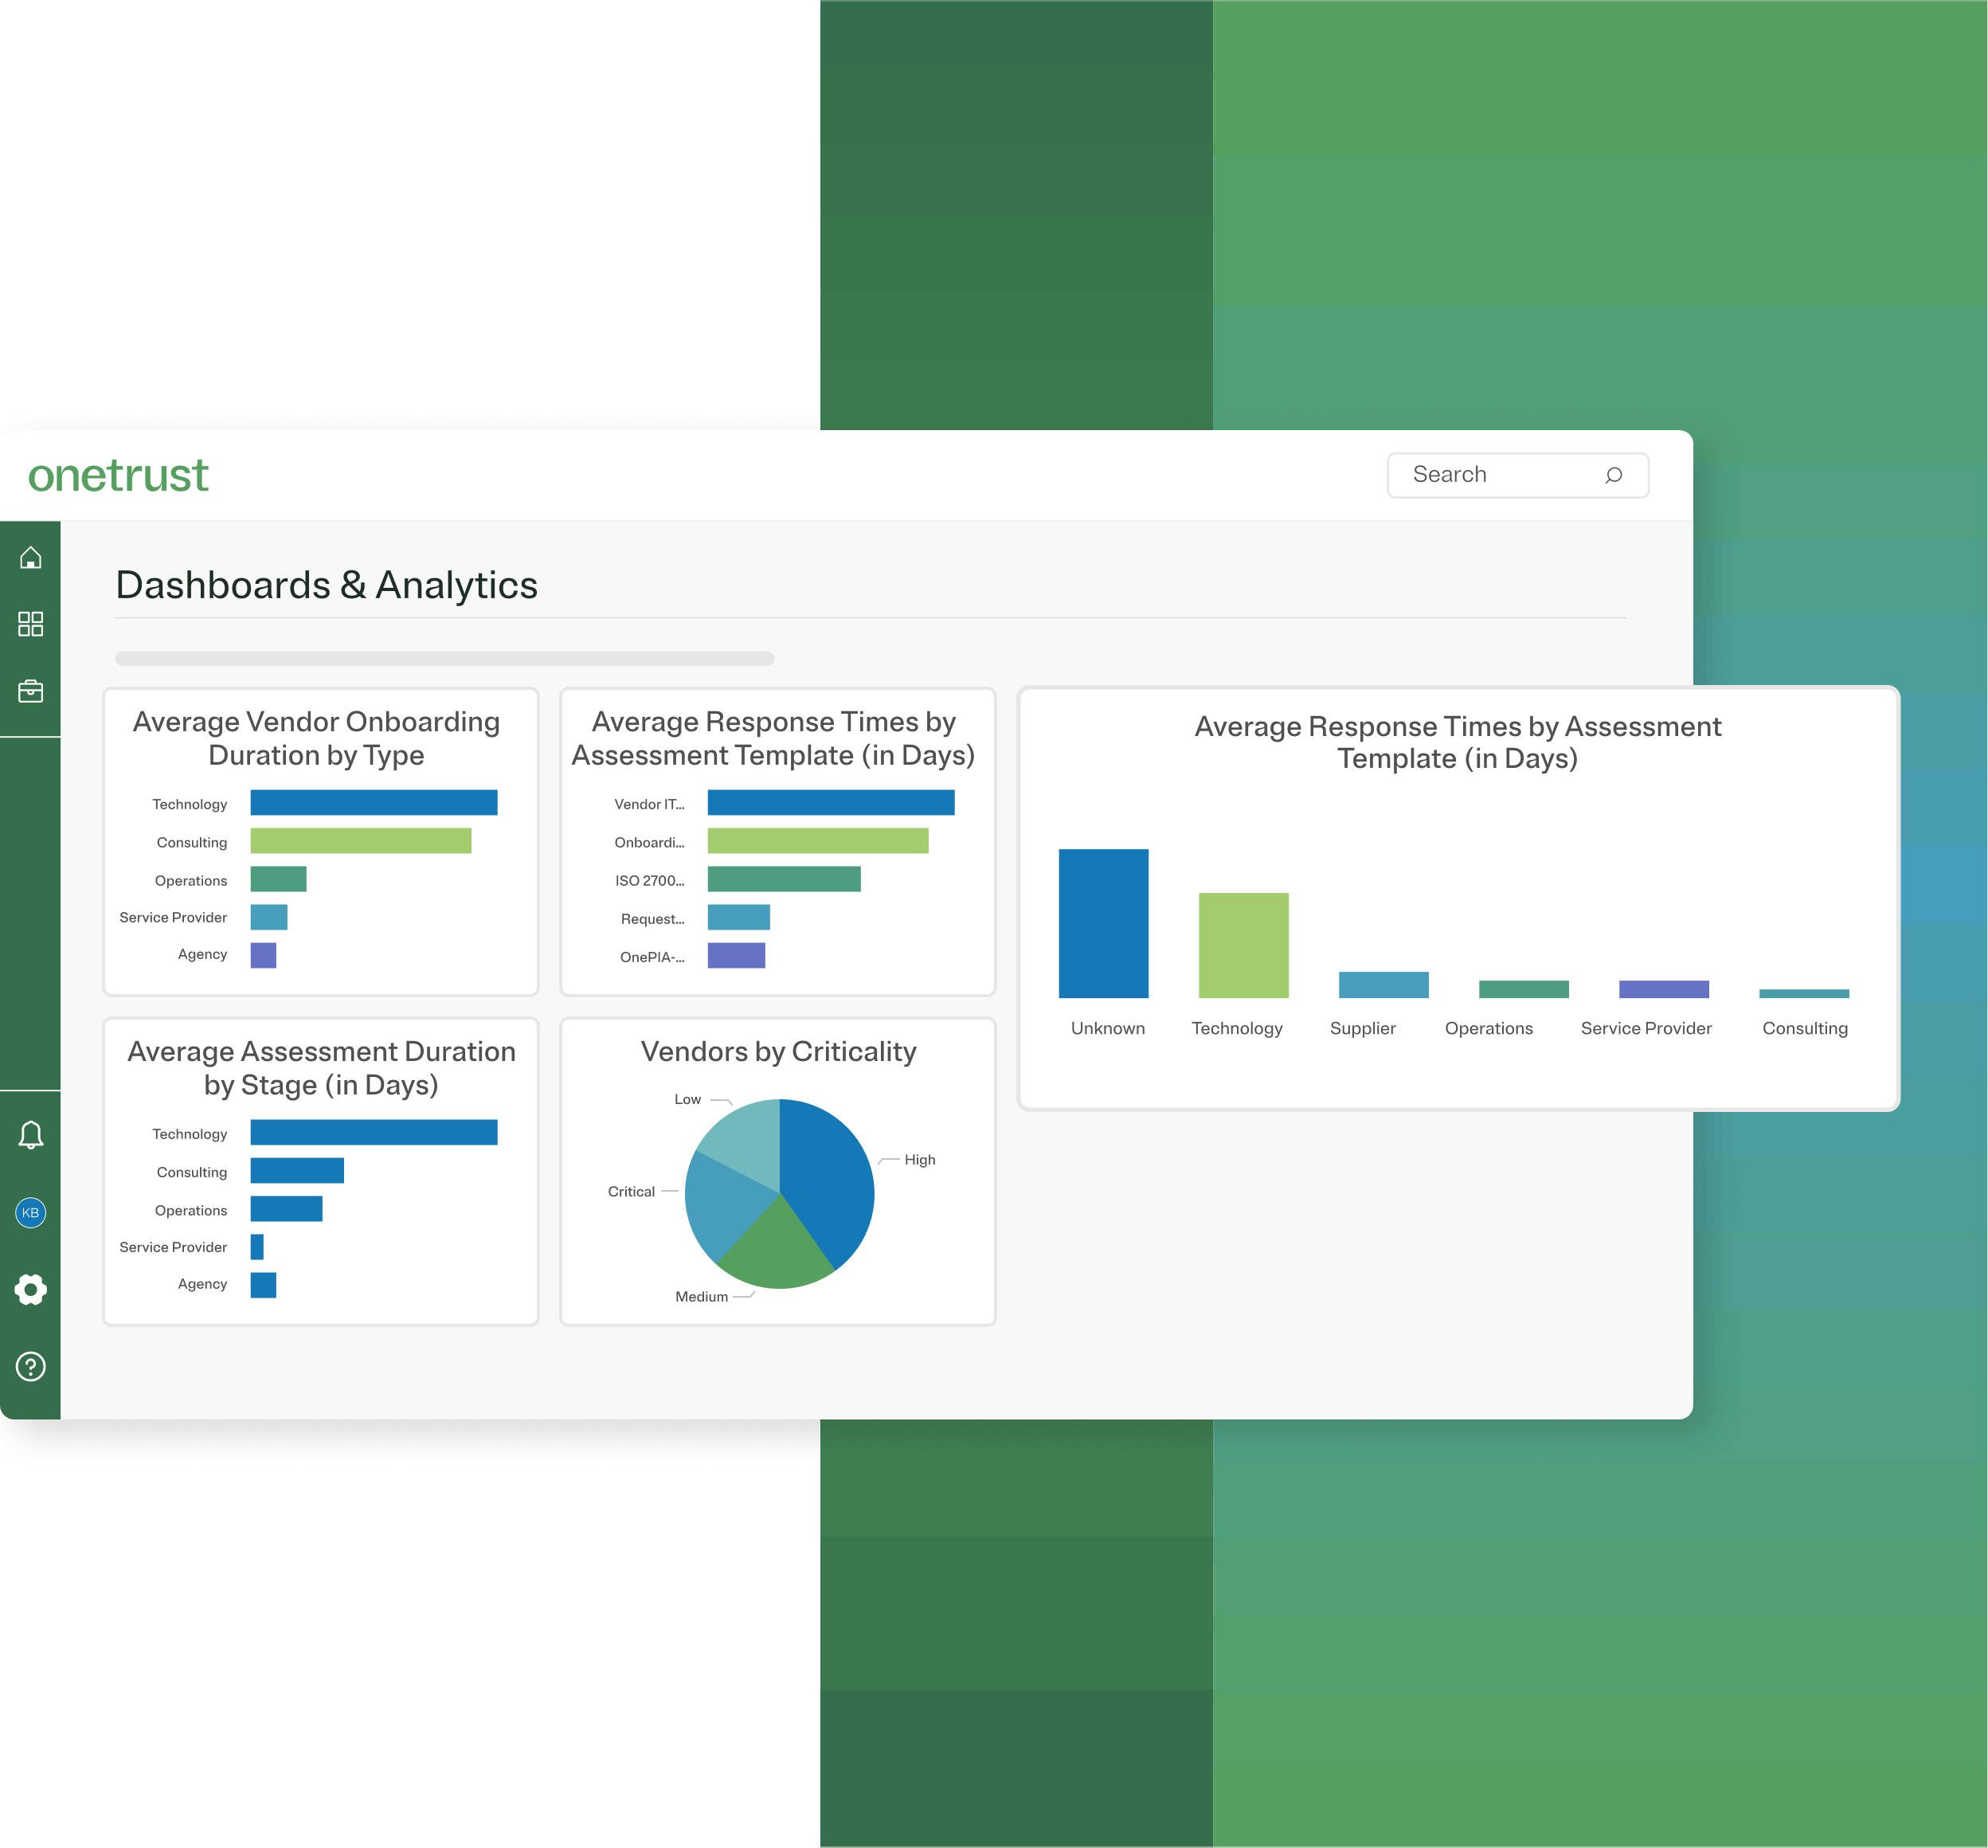Click the help question mark icon
The height and width of the screenshot is (1848, 1988).
coord(30,1367)
